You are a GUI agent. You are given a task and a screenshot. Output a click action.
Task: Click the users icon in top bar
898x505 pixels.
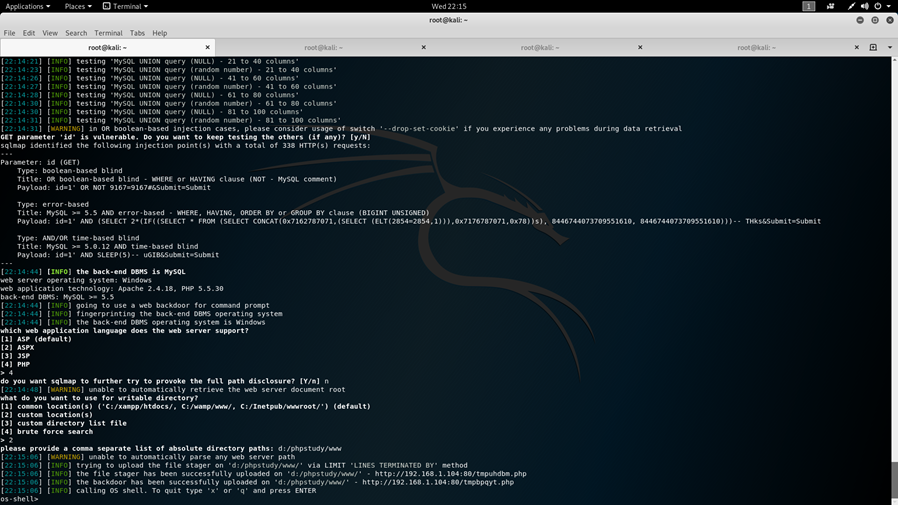pyautogui.click(x=830, y=6)
